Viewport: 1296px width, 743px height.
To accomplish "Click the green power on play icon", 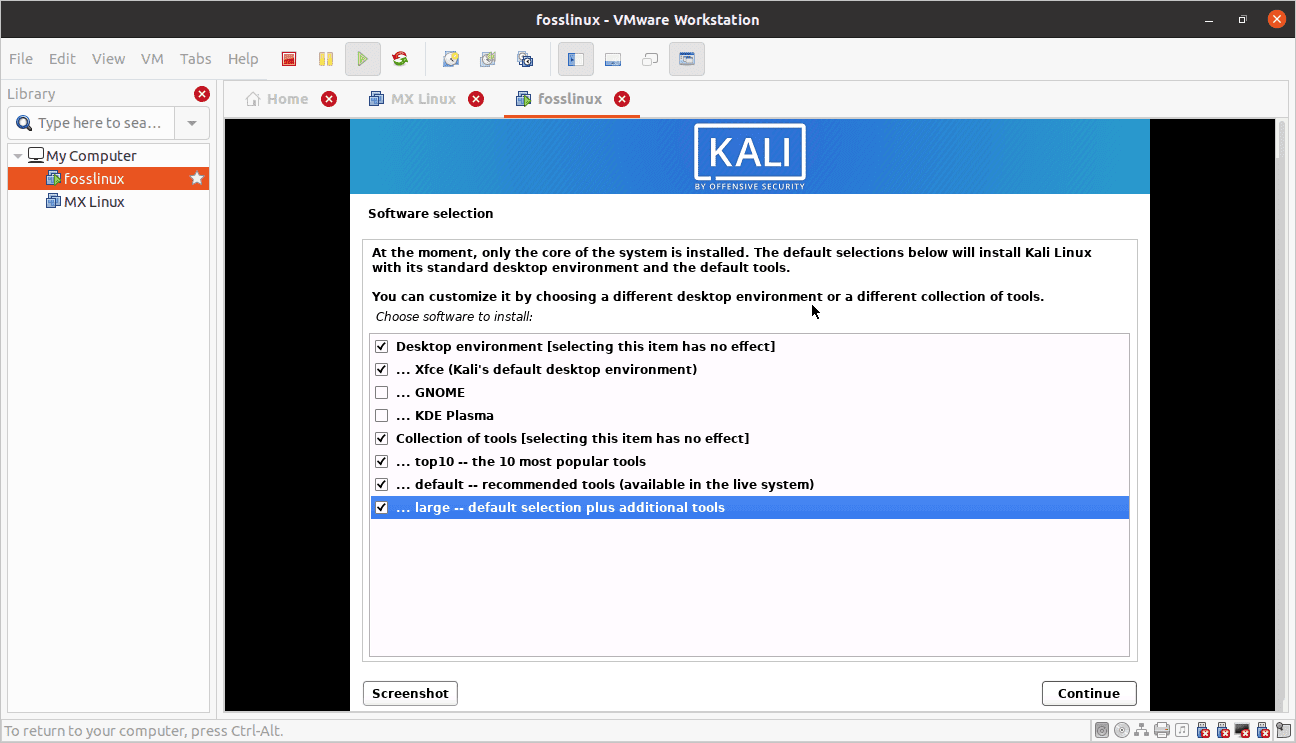I will pos(363,59).
